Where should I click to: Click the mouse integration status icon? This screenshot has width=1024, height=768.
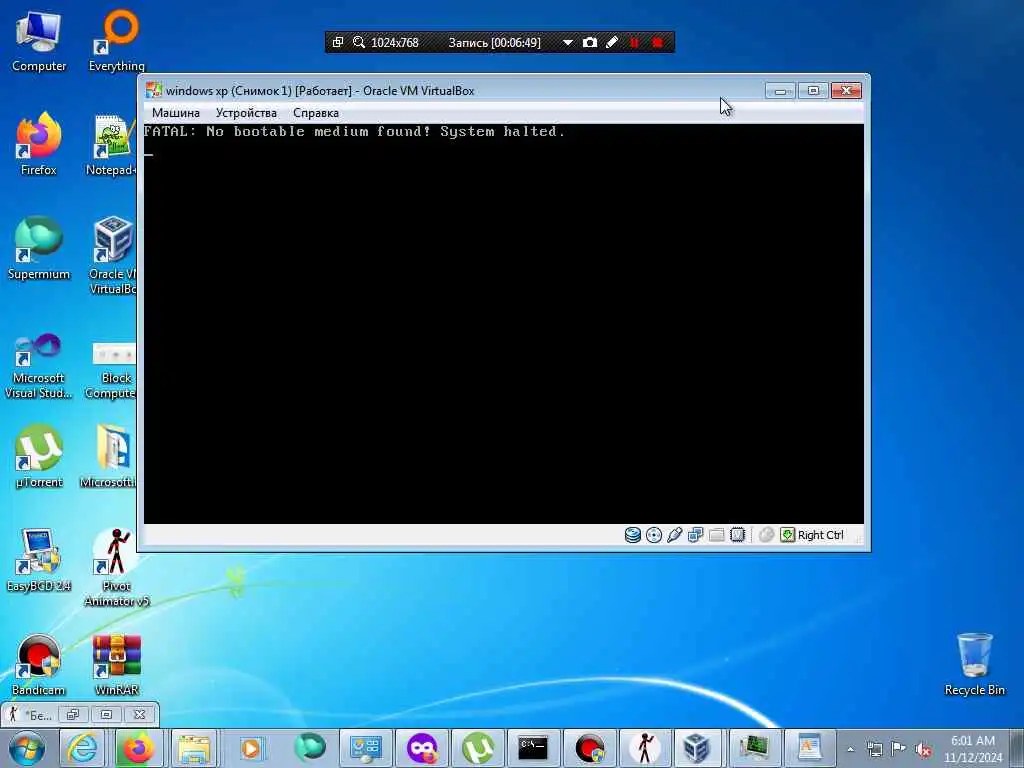[x=767, y=535]
